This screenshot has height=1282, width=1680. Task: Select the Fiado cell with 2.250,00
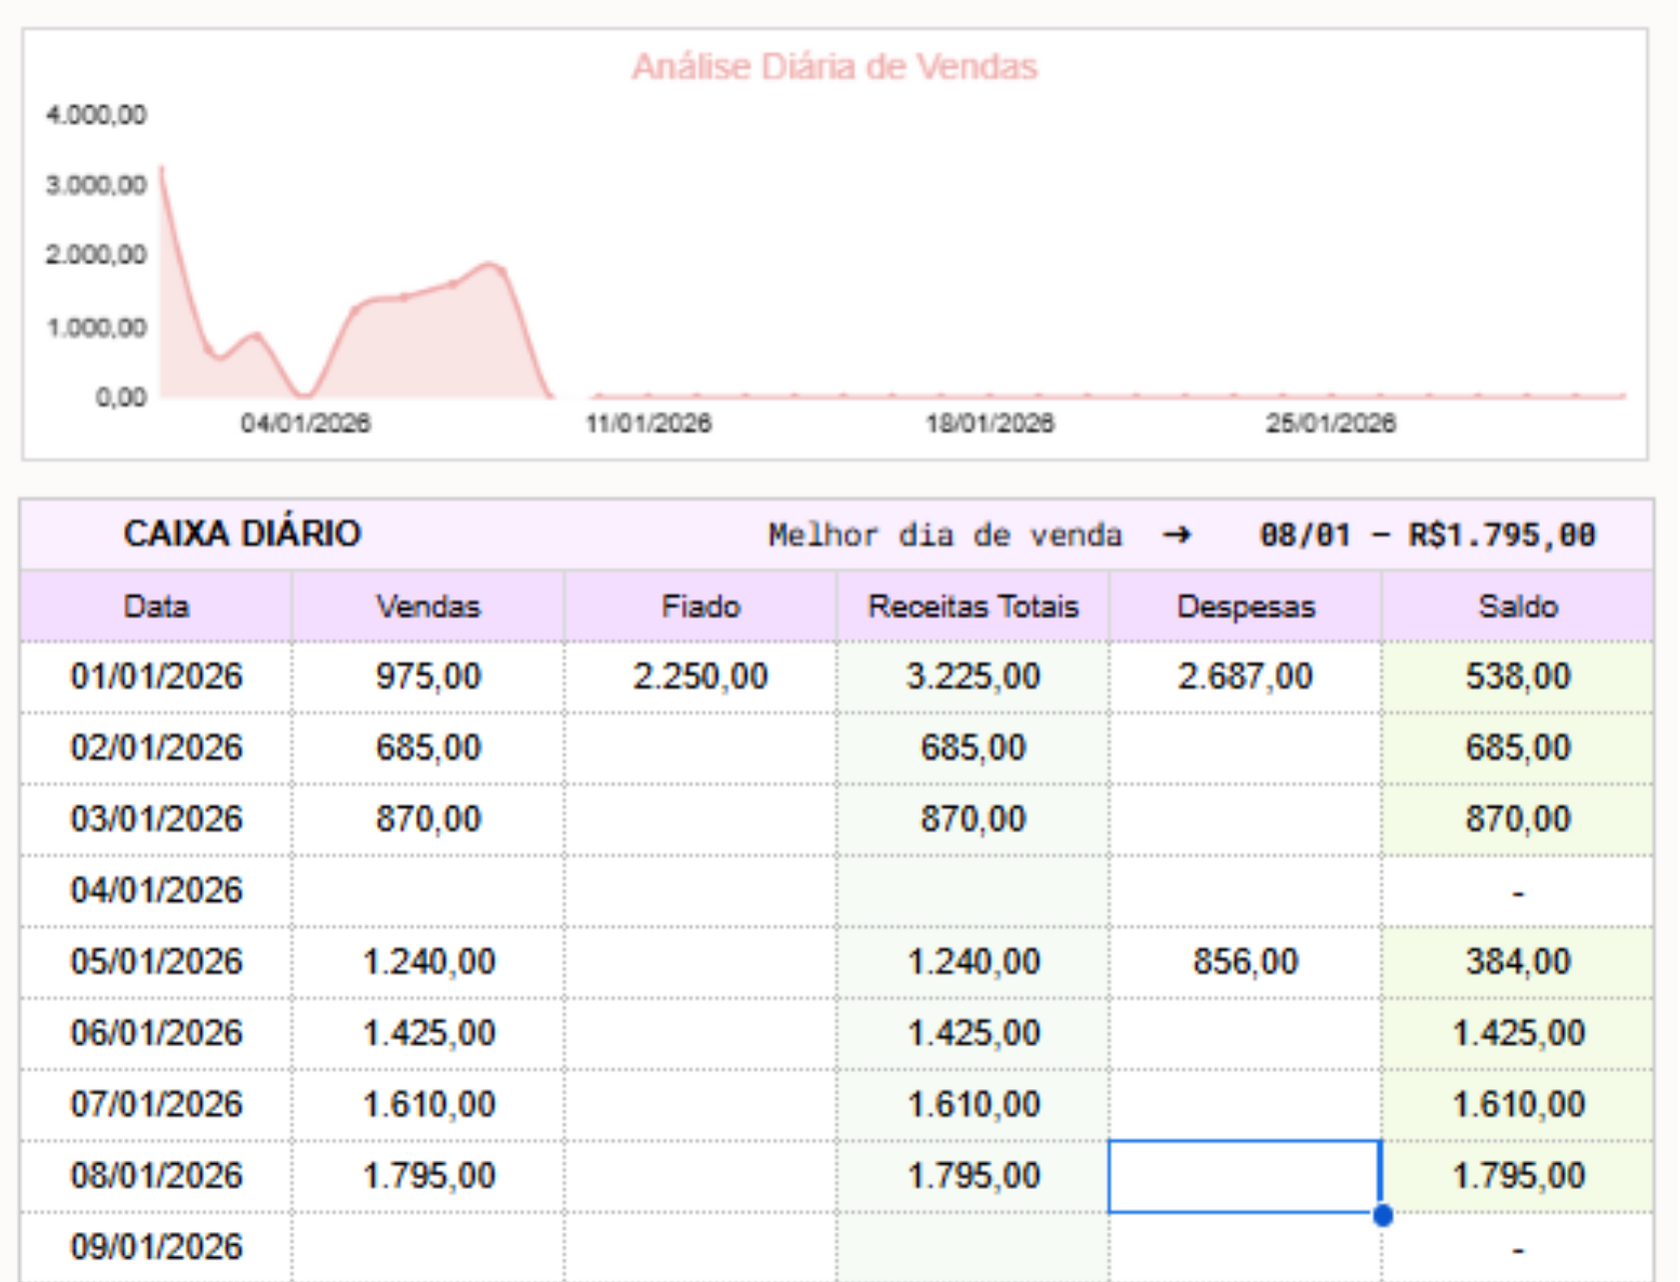click(x=700, y=677)
